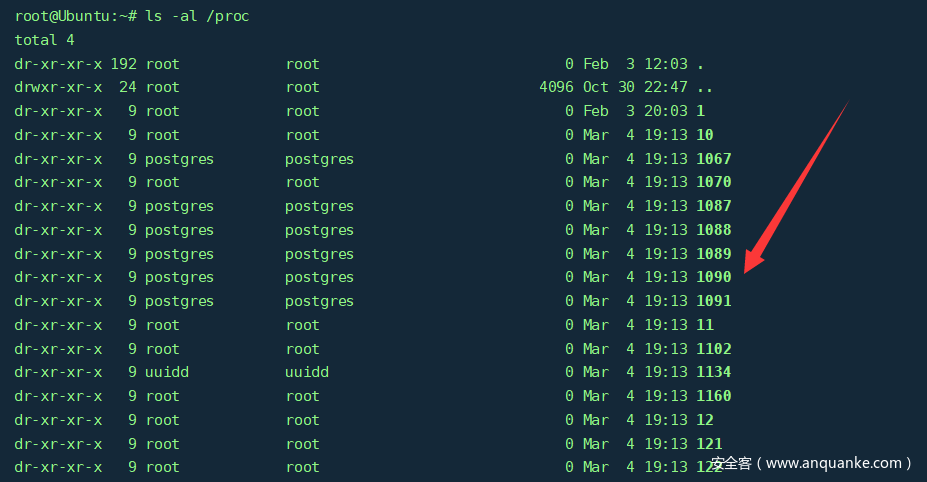Select the 1088 directory entry

(714, 230)
